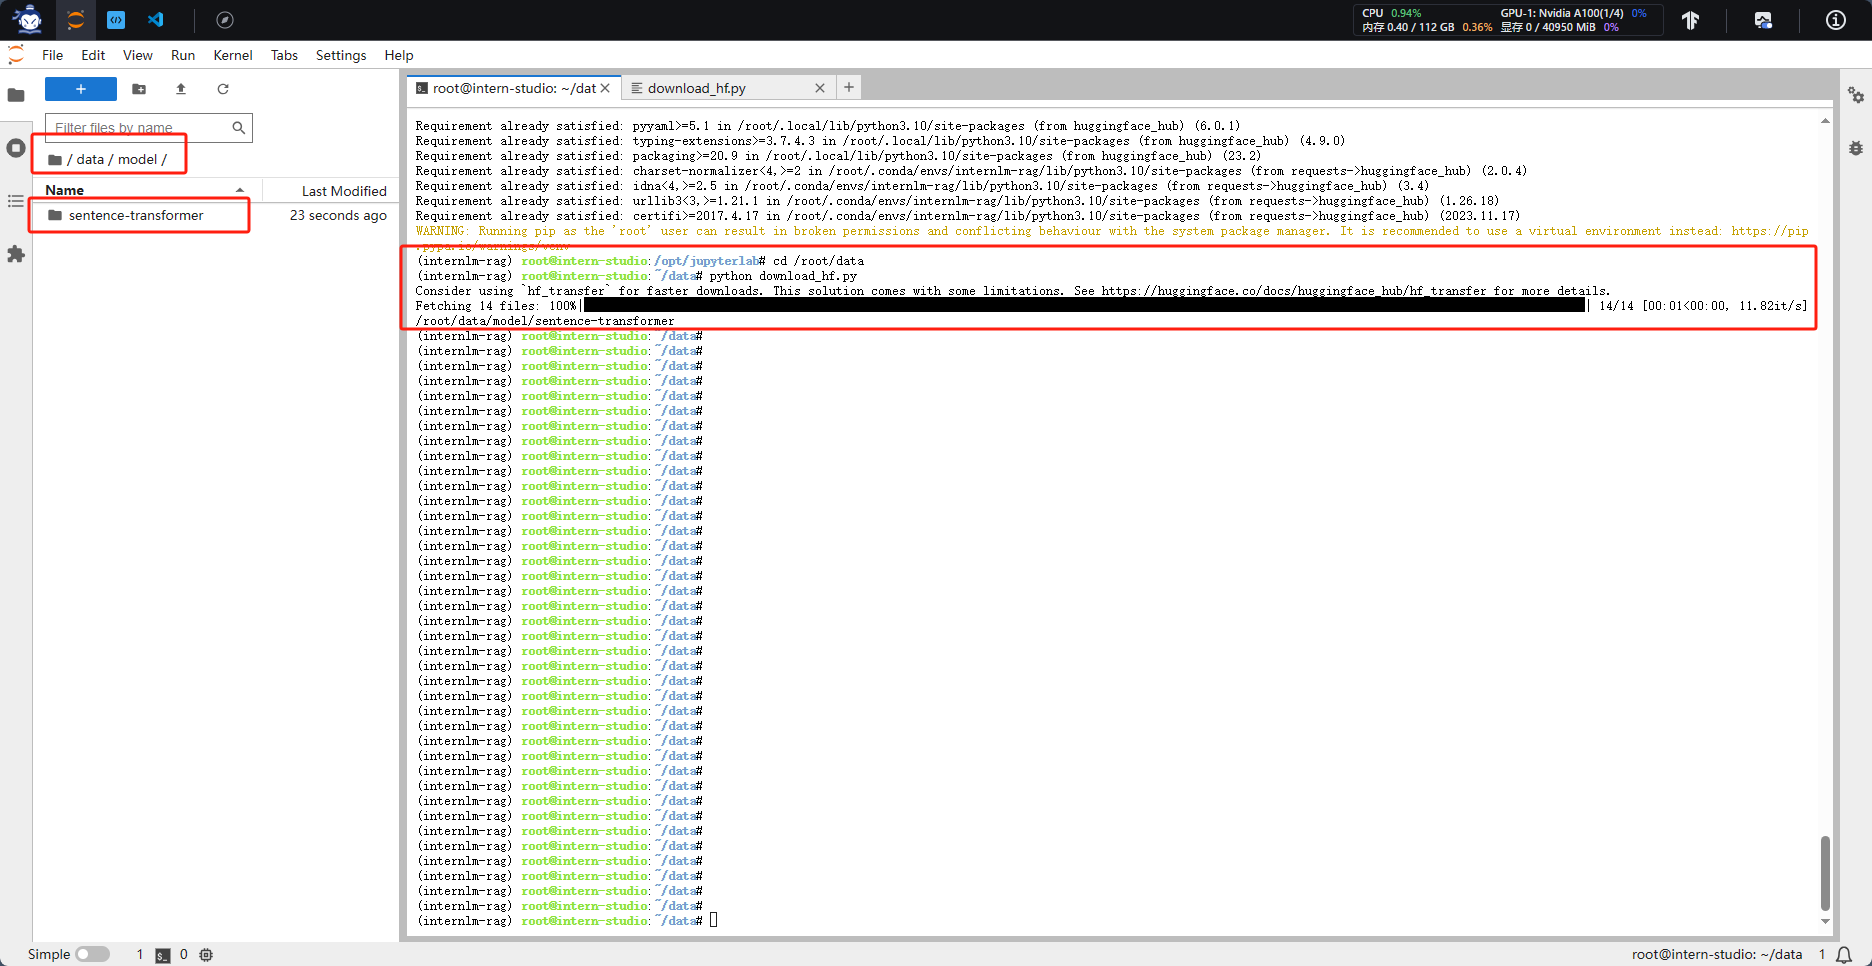Create a new folder with toolbar icon
This screenshot has height=966, width=1872.
[139, 89]
